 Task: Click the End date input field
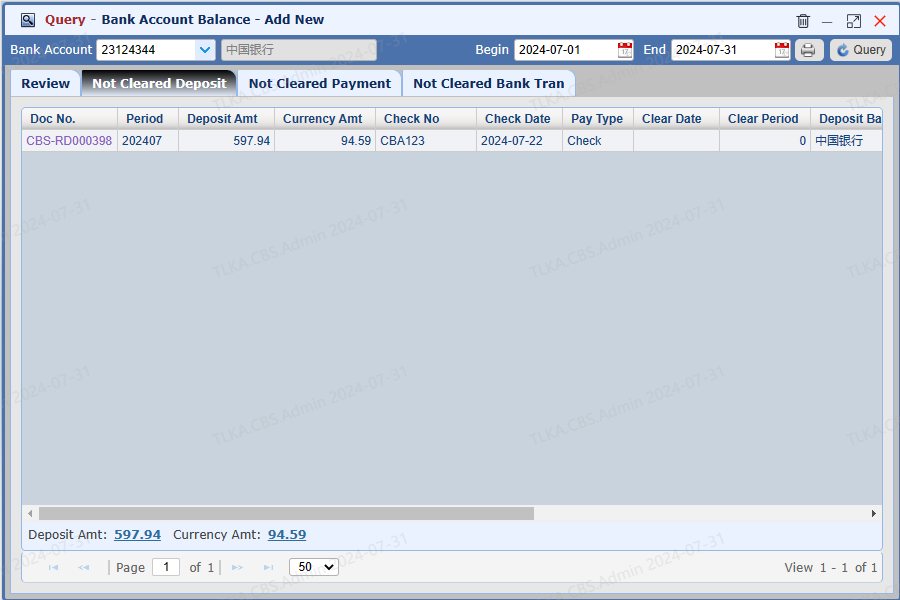coord(723,50)
